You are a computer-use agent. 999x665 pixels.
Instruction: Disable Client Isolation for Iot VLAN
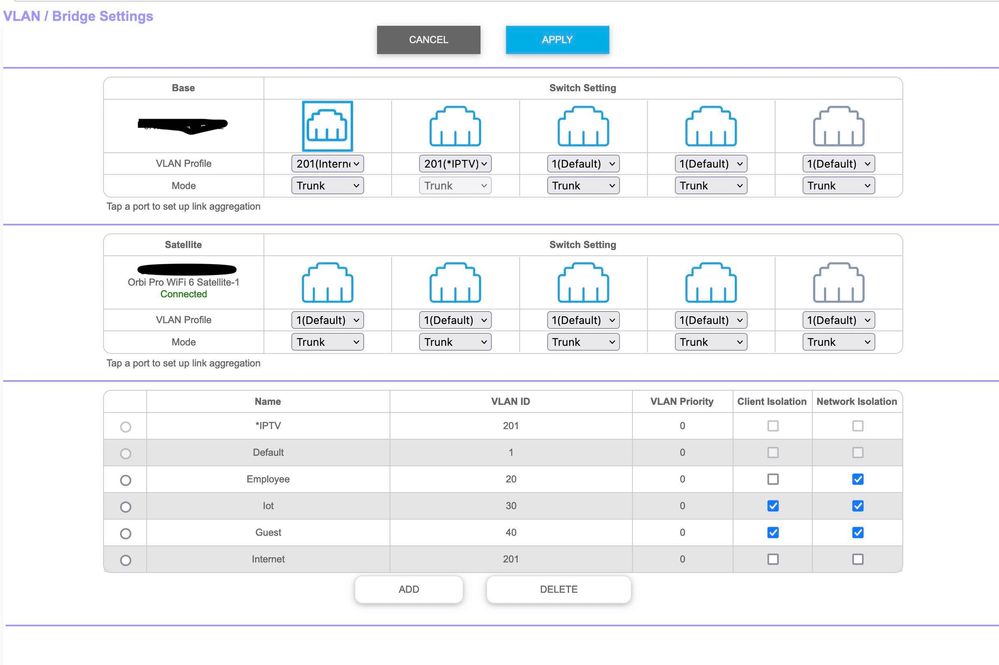[773, 506]
